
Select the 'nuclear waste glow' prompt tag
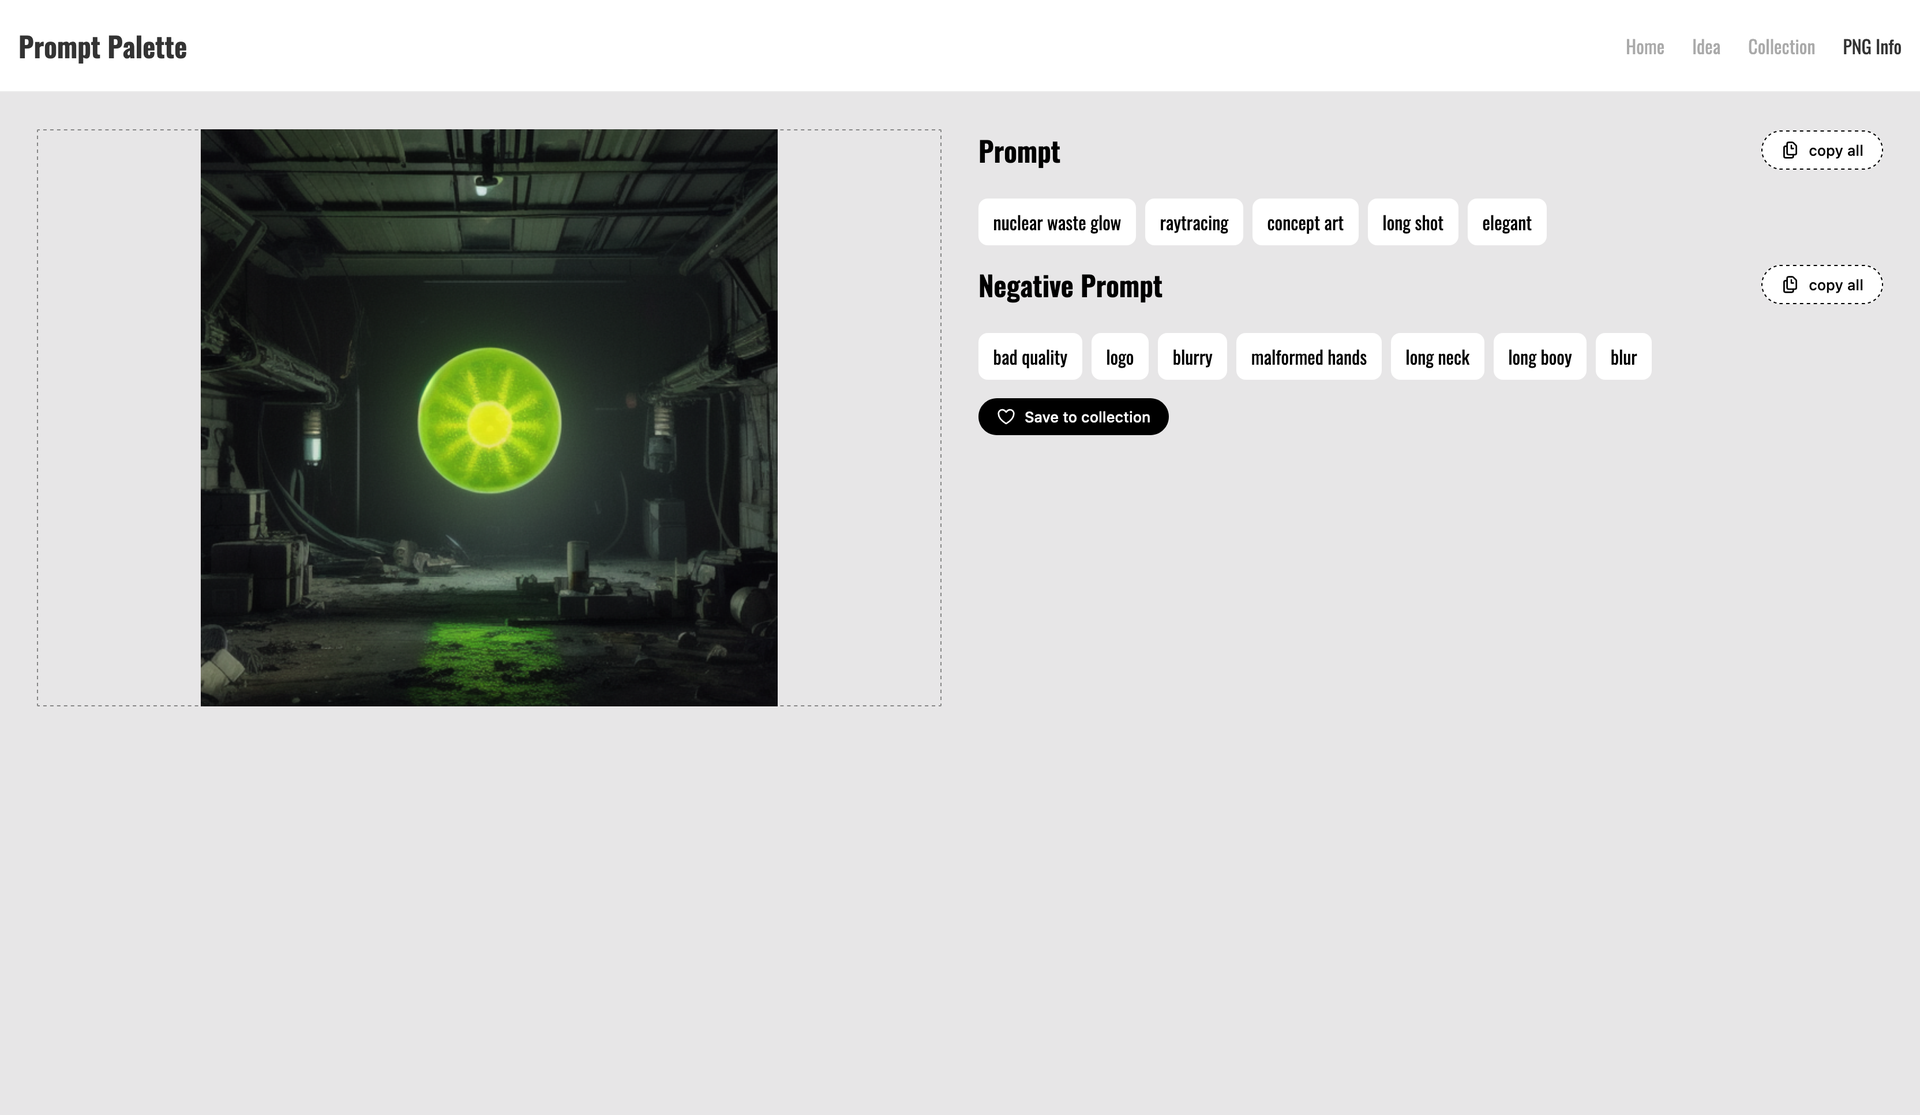(1057, 222)
